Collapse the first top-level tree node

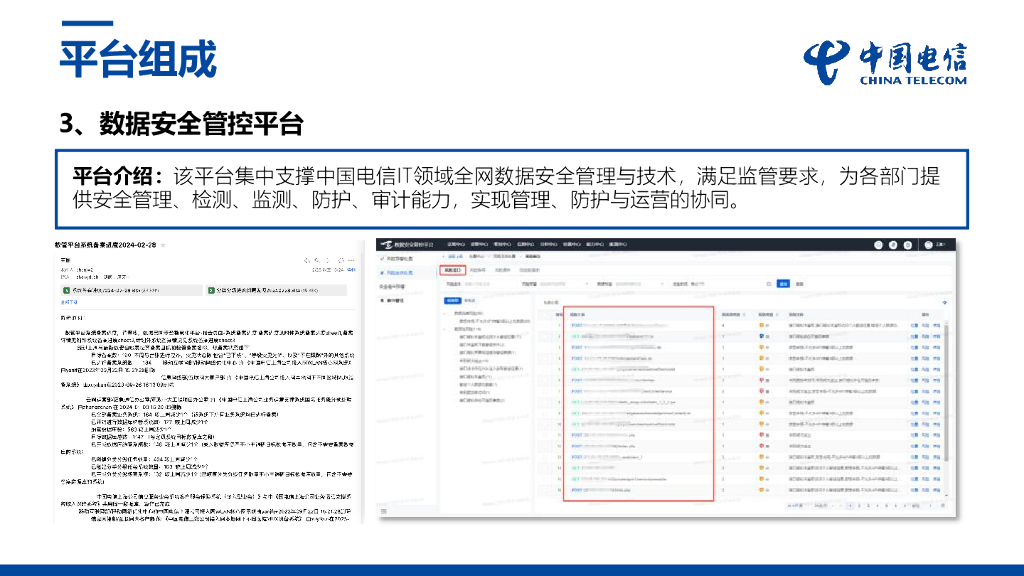tap(444, 313)
